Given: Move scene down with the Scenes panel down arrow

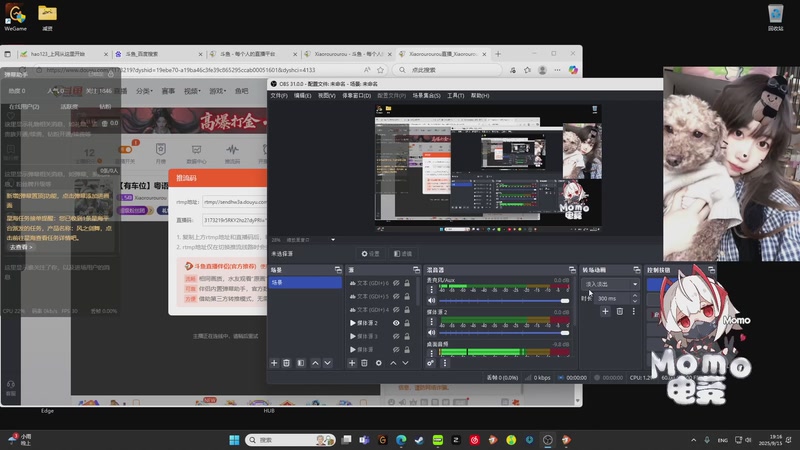Looking at the screenshot, I should [x=328, y=363].
